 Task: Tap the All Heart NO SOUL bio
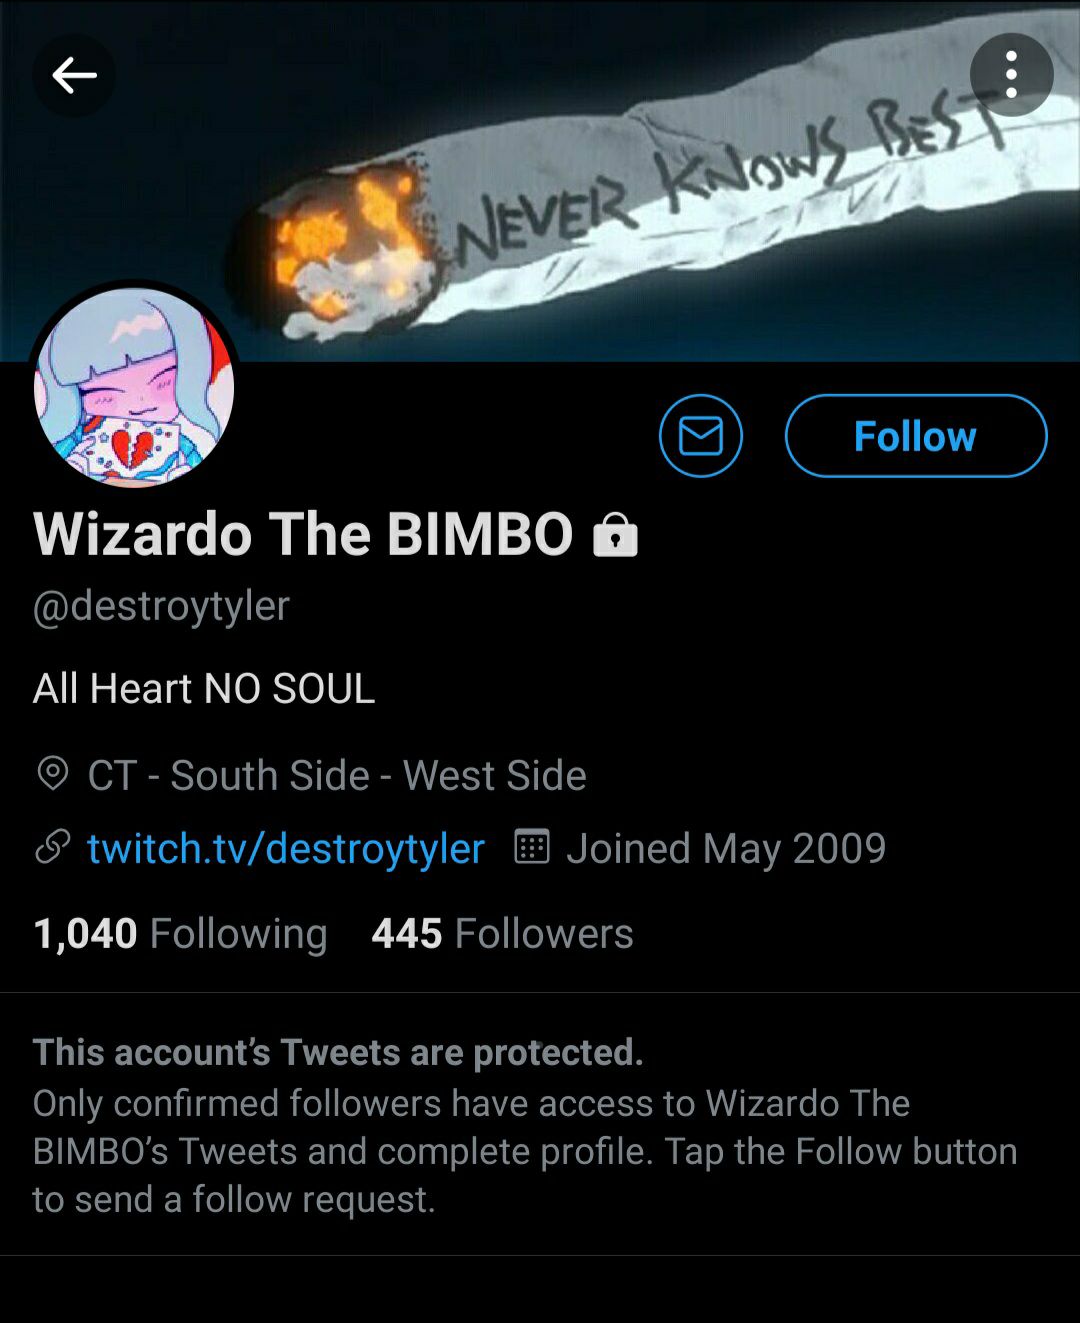point(204,688)
